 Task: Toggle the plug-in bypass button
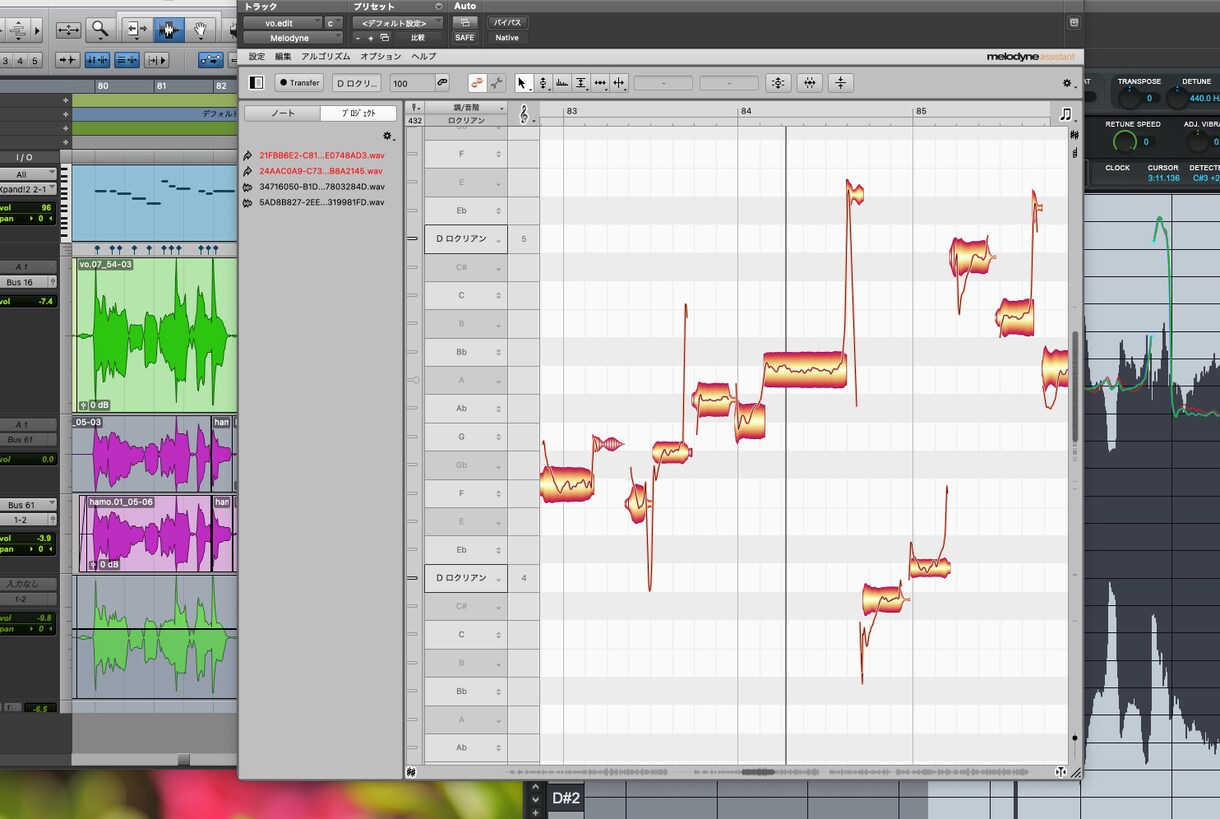tap(508, 22)
